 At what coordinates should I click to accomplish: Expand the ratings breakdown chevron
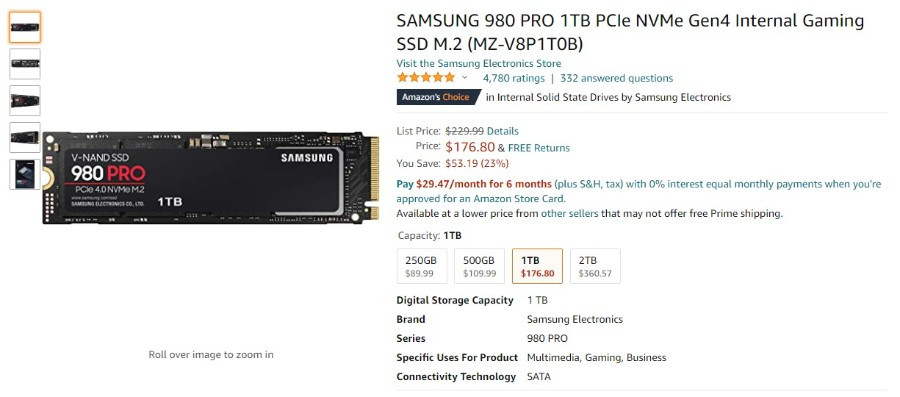pos(464,77)
